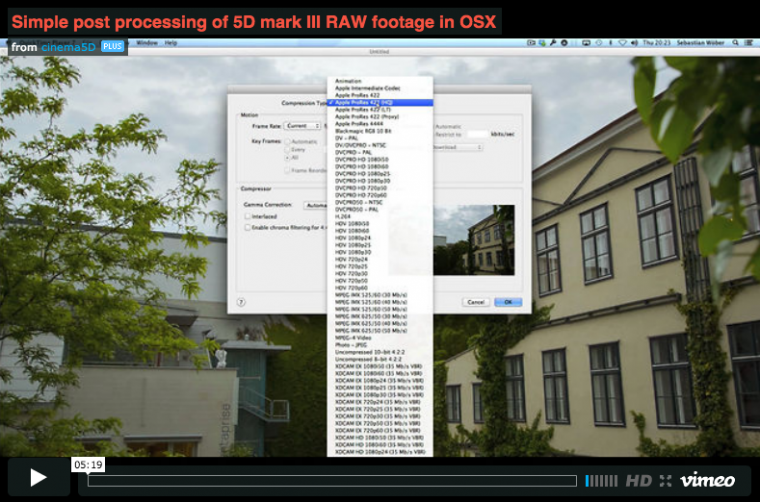Choose XDCAM EX 1080p24 (35 Mb/s VBR)
This screenshot has width=760, height=502.
[380, 380]
